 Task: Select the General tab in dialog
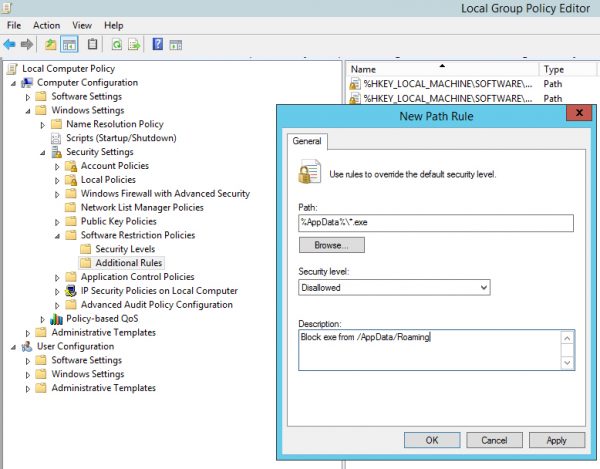pyautogui.click(x=306, y=141)
